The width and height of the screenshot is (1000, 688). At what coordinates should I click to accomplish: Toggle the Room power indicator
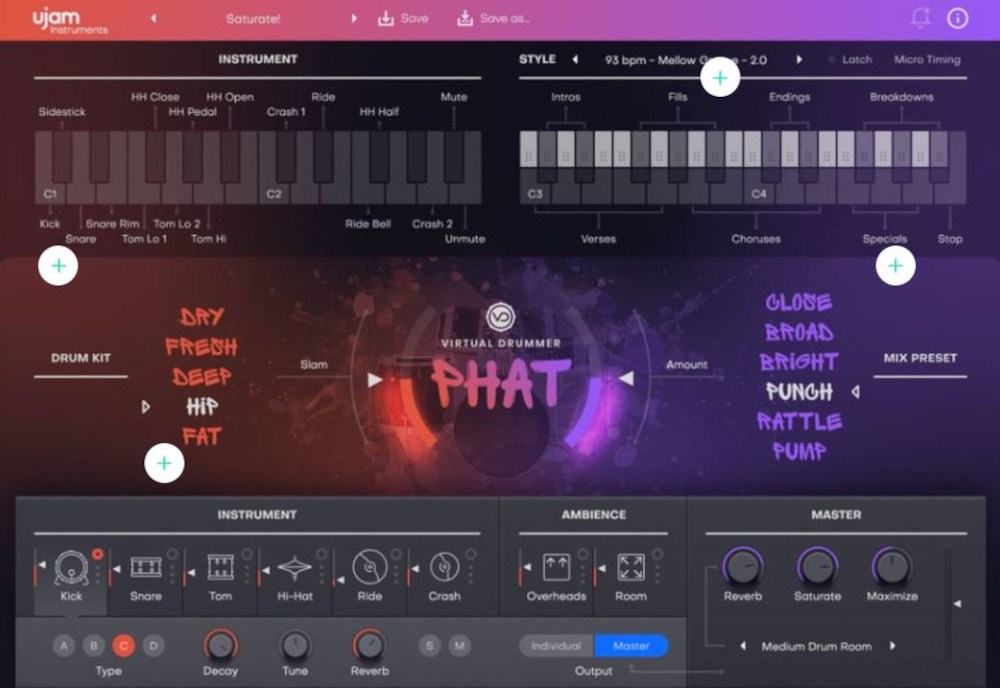(x=657, y=554)
